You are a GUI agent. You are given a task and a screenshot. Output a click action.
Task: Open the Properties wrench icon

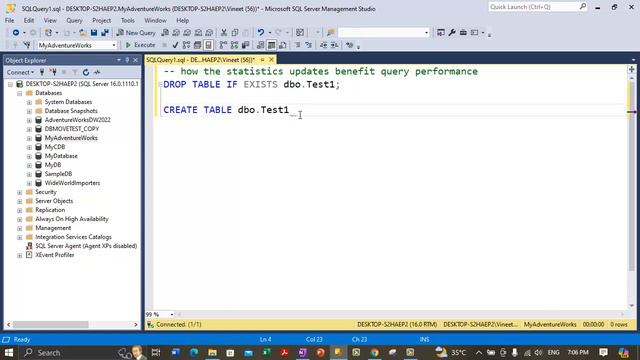pos(452,33)
